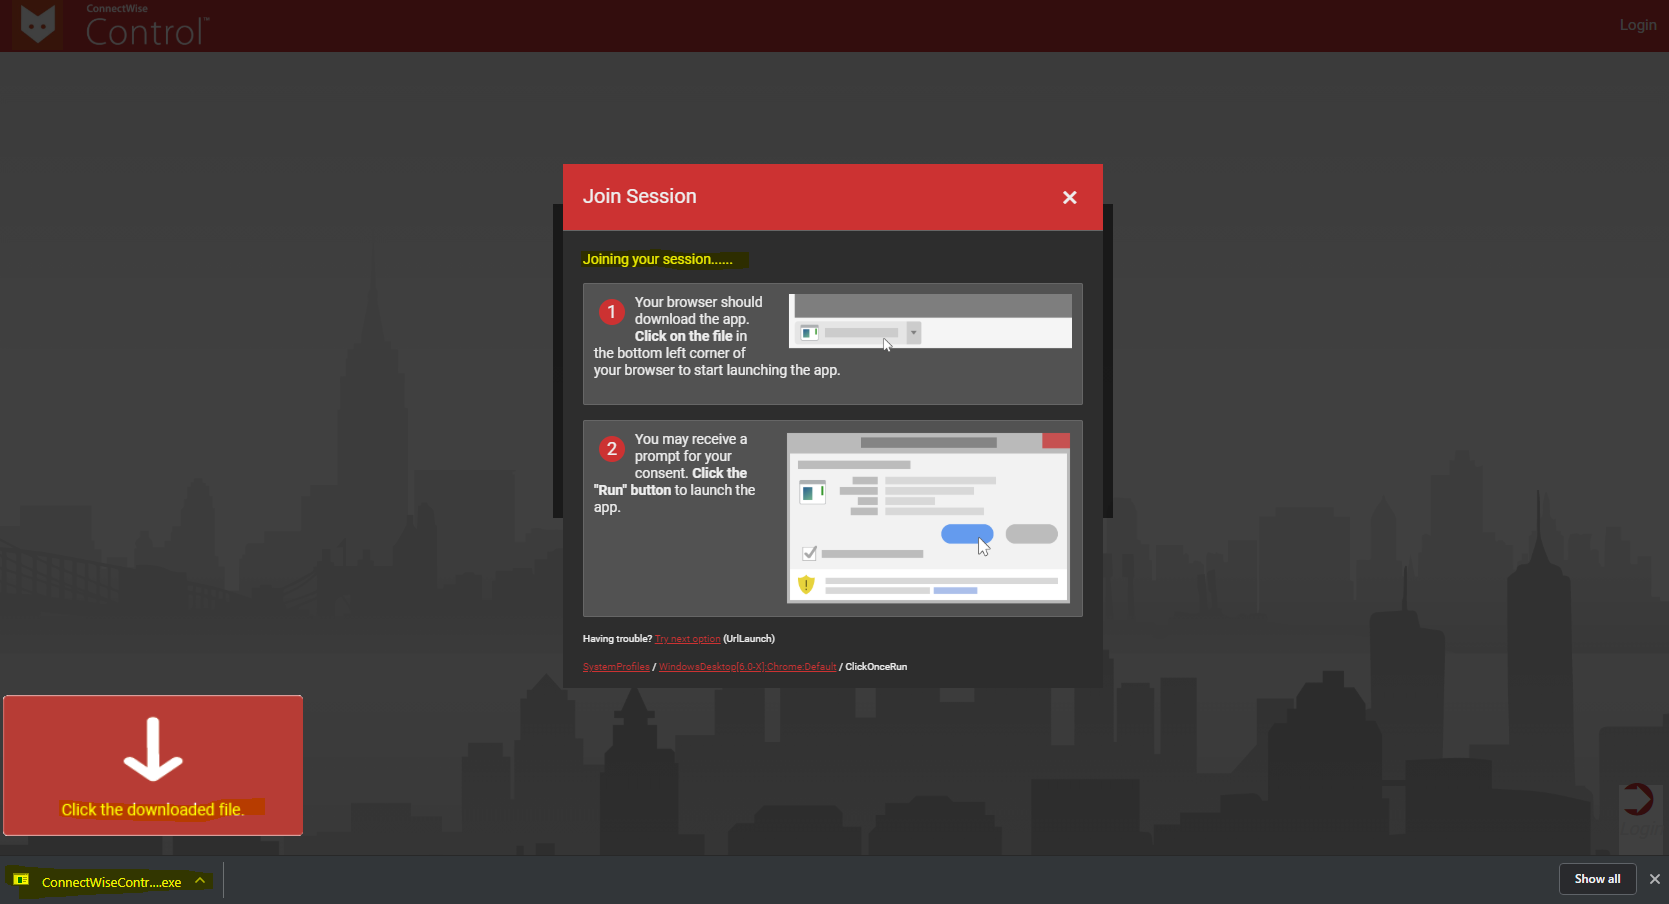Image resolution: width=1669 pixels, height=904 pixels.
Task: Click the step 2 Run prompt illustration
Action: point(928,518)
